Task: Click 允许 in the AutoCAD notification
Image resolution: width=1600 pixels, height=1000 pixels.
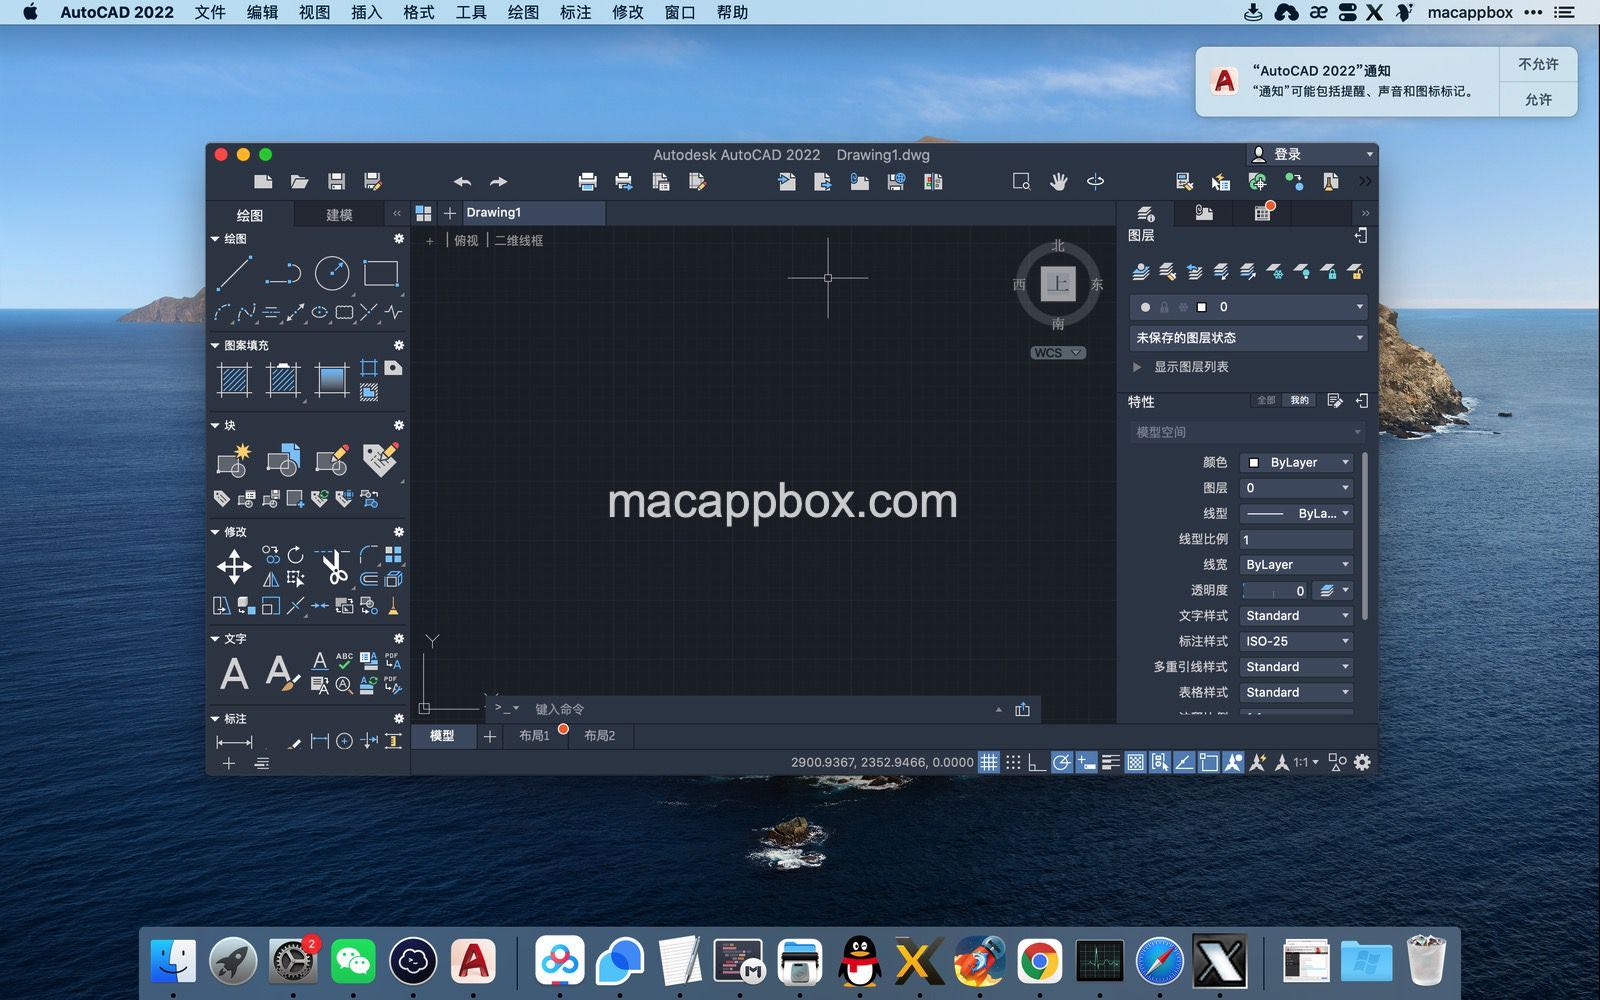Action: tap(1538, 100)
